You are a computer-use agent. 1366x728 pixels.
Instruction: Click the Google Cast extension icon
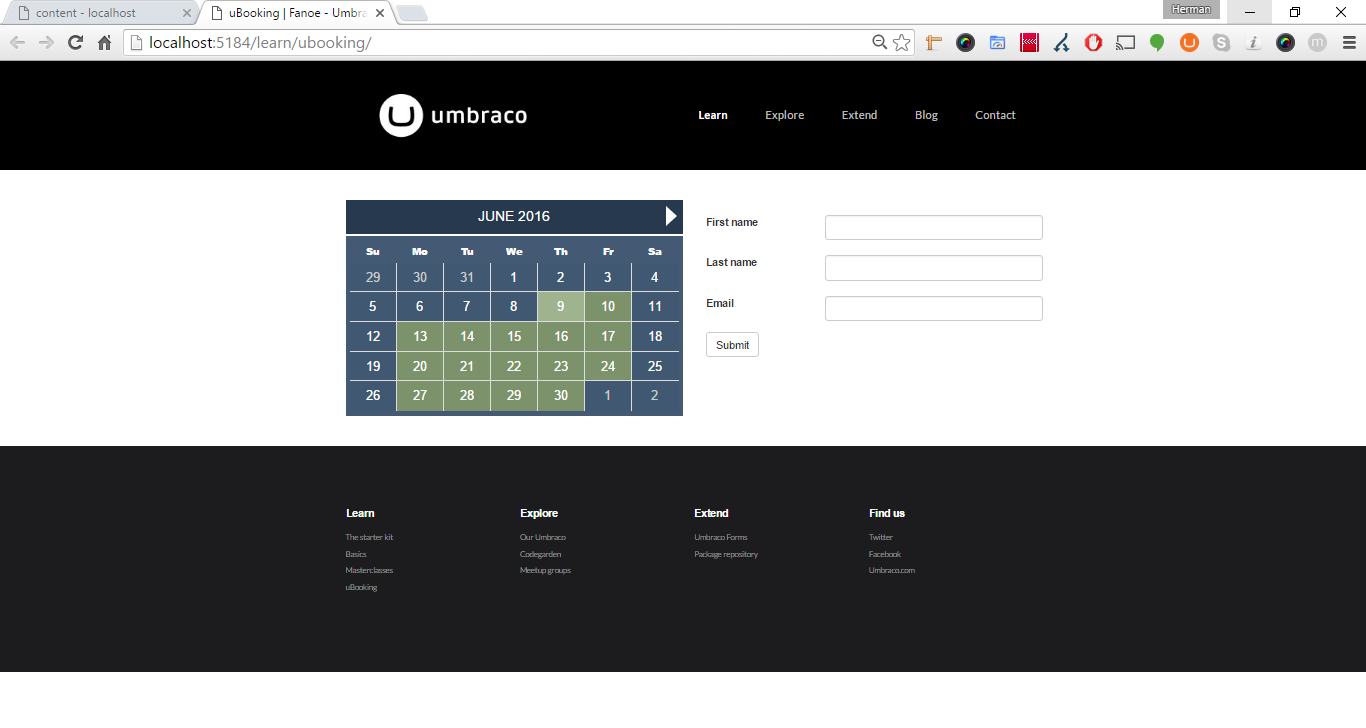pyautogui.click(x=1125, y=42)
